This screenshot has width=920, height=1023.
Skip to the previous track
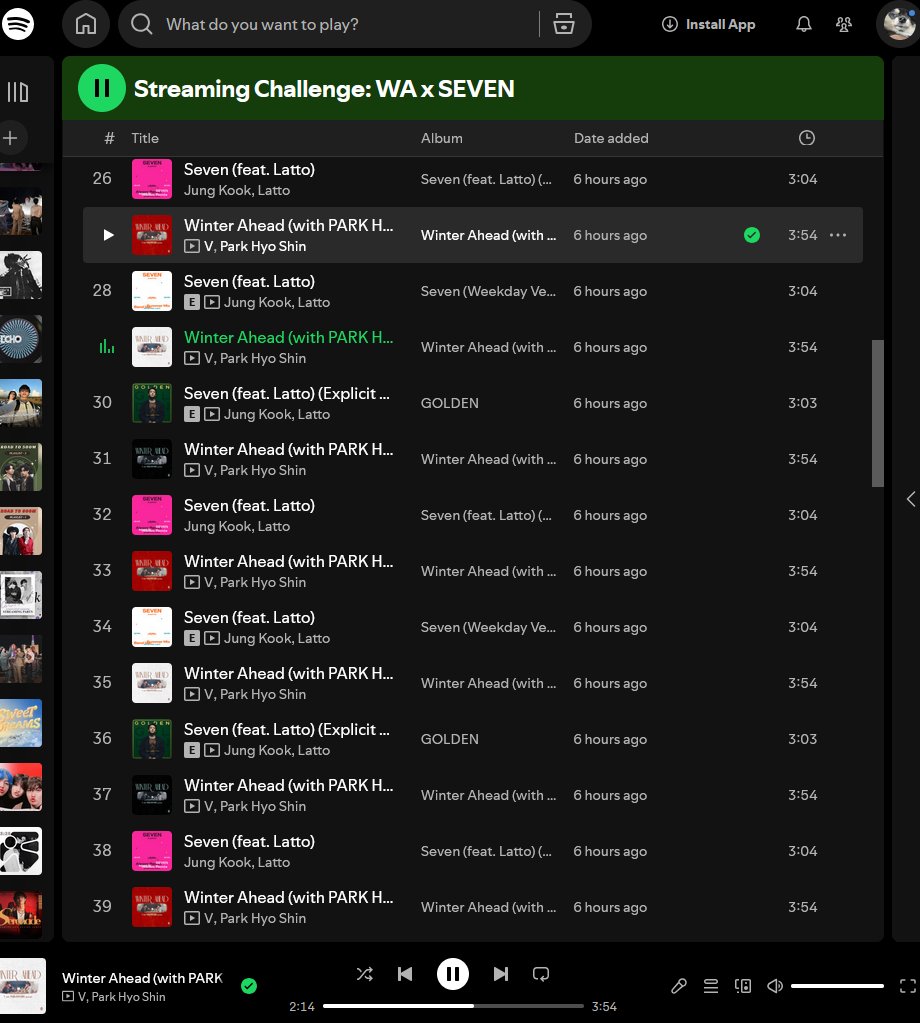pos(405,974)
